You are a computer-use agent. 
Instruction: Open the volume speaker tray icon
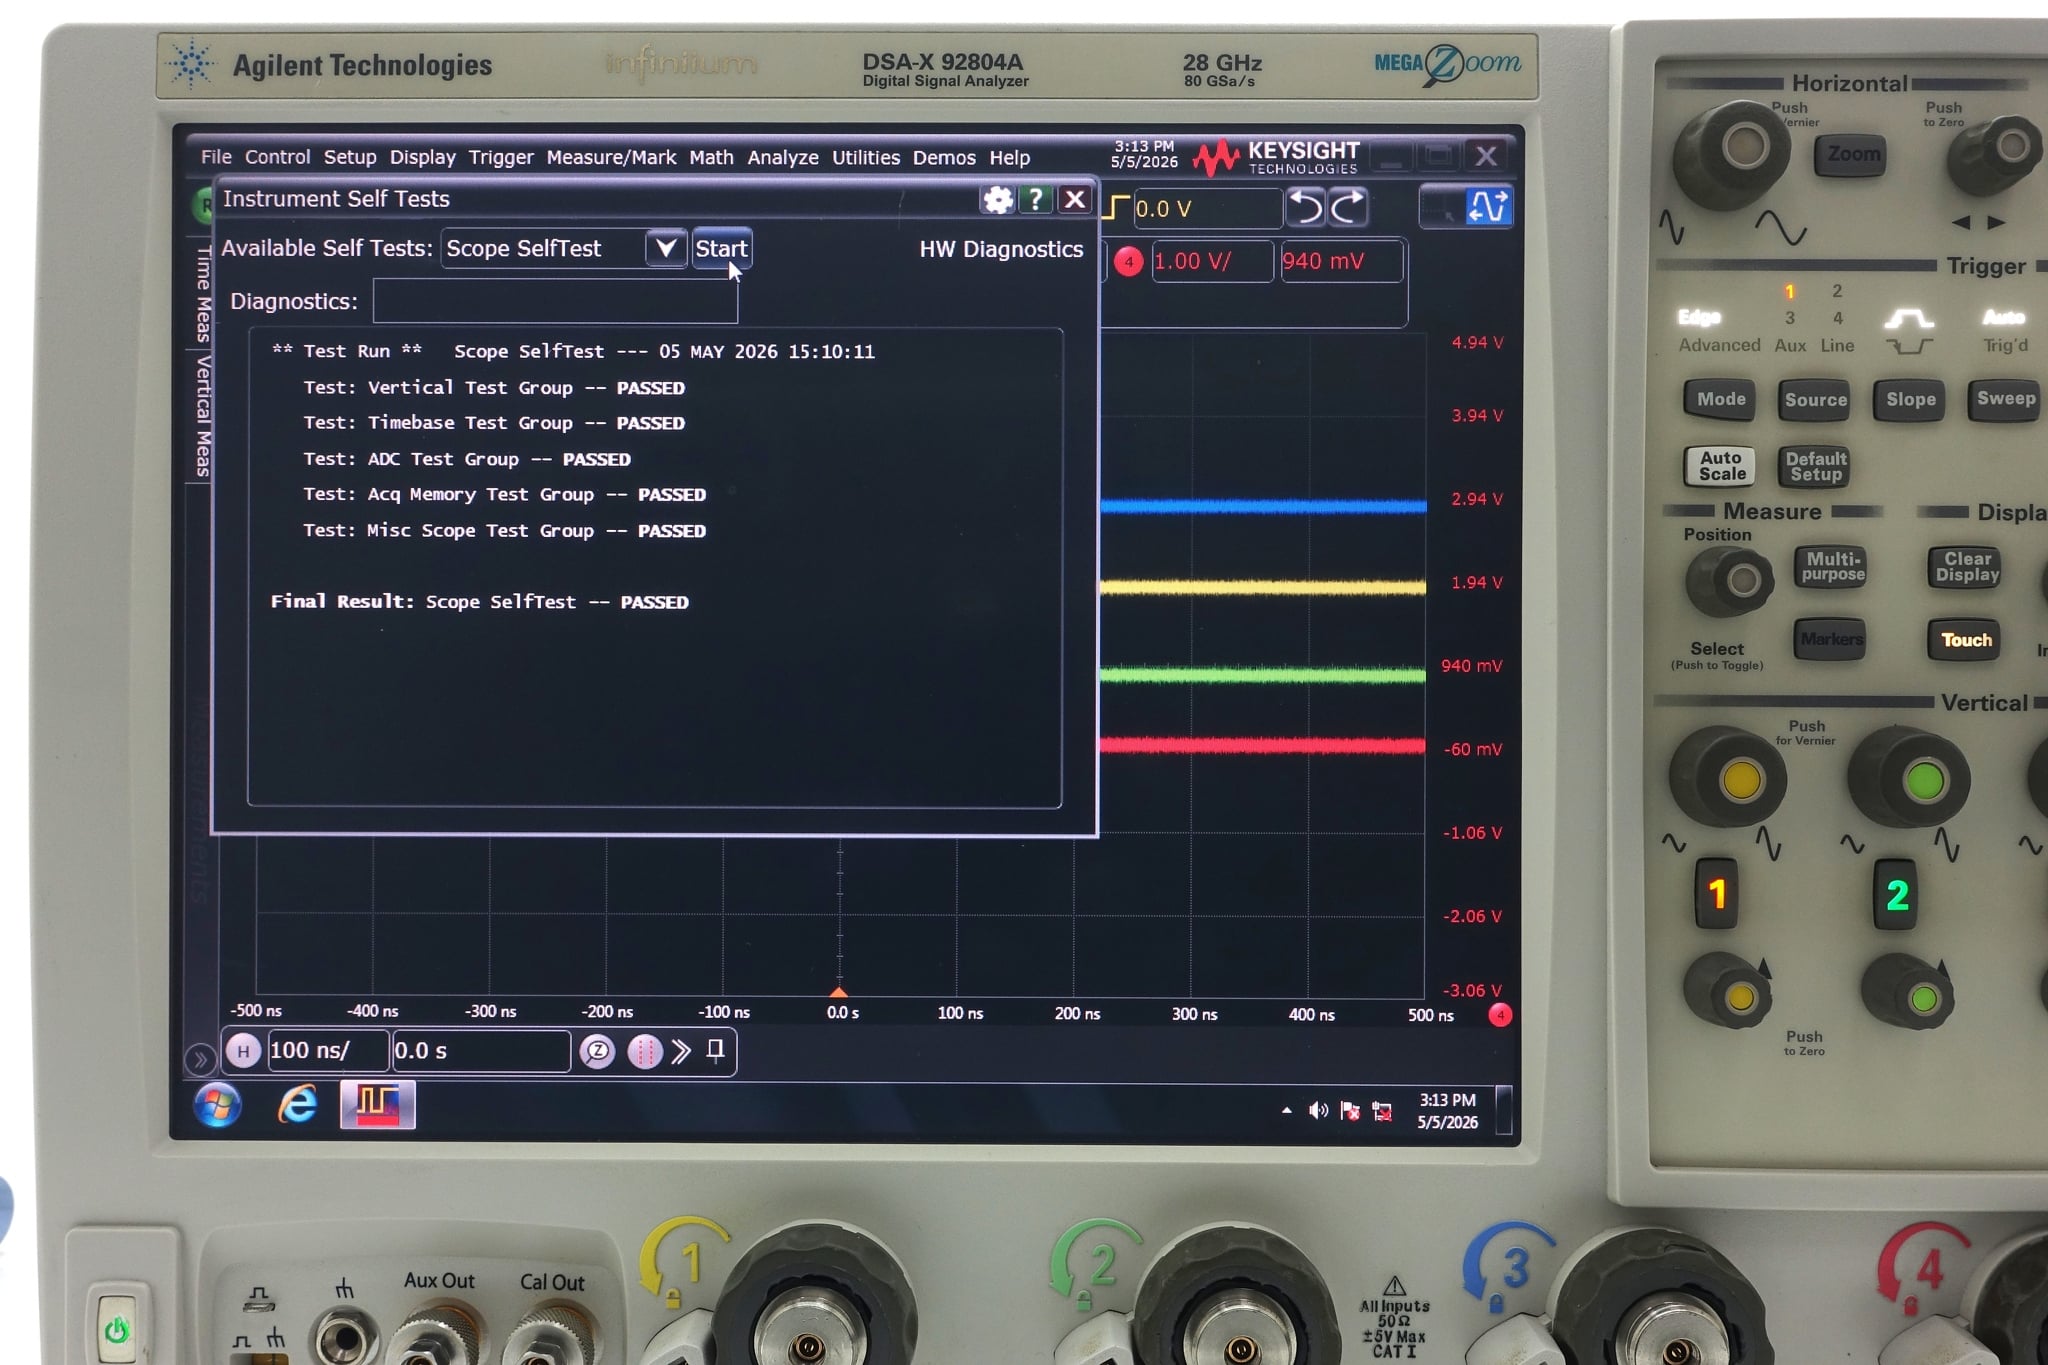pos(1318,1110)
